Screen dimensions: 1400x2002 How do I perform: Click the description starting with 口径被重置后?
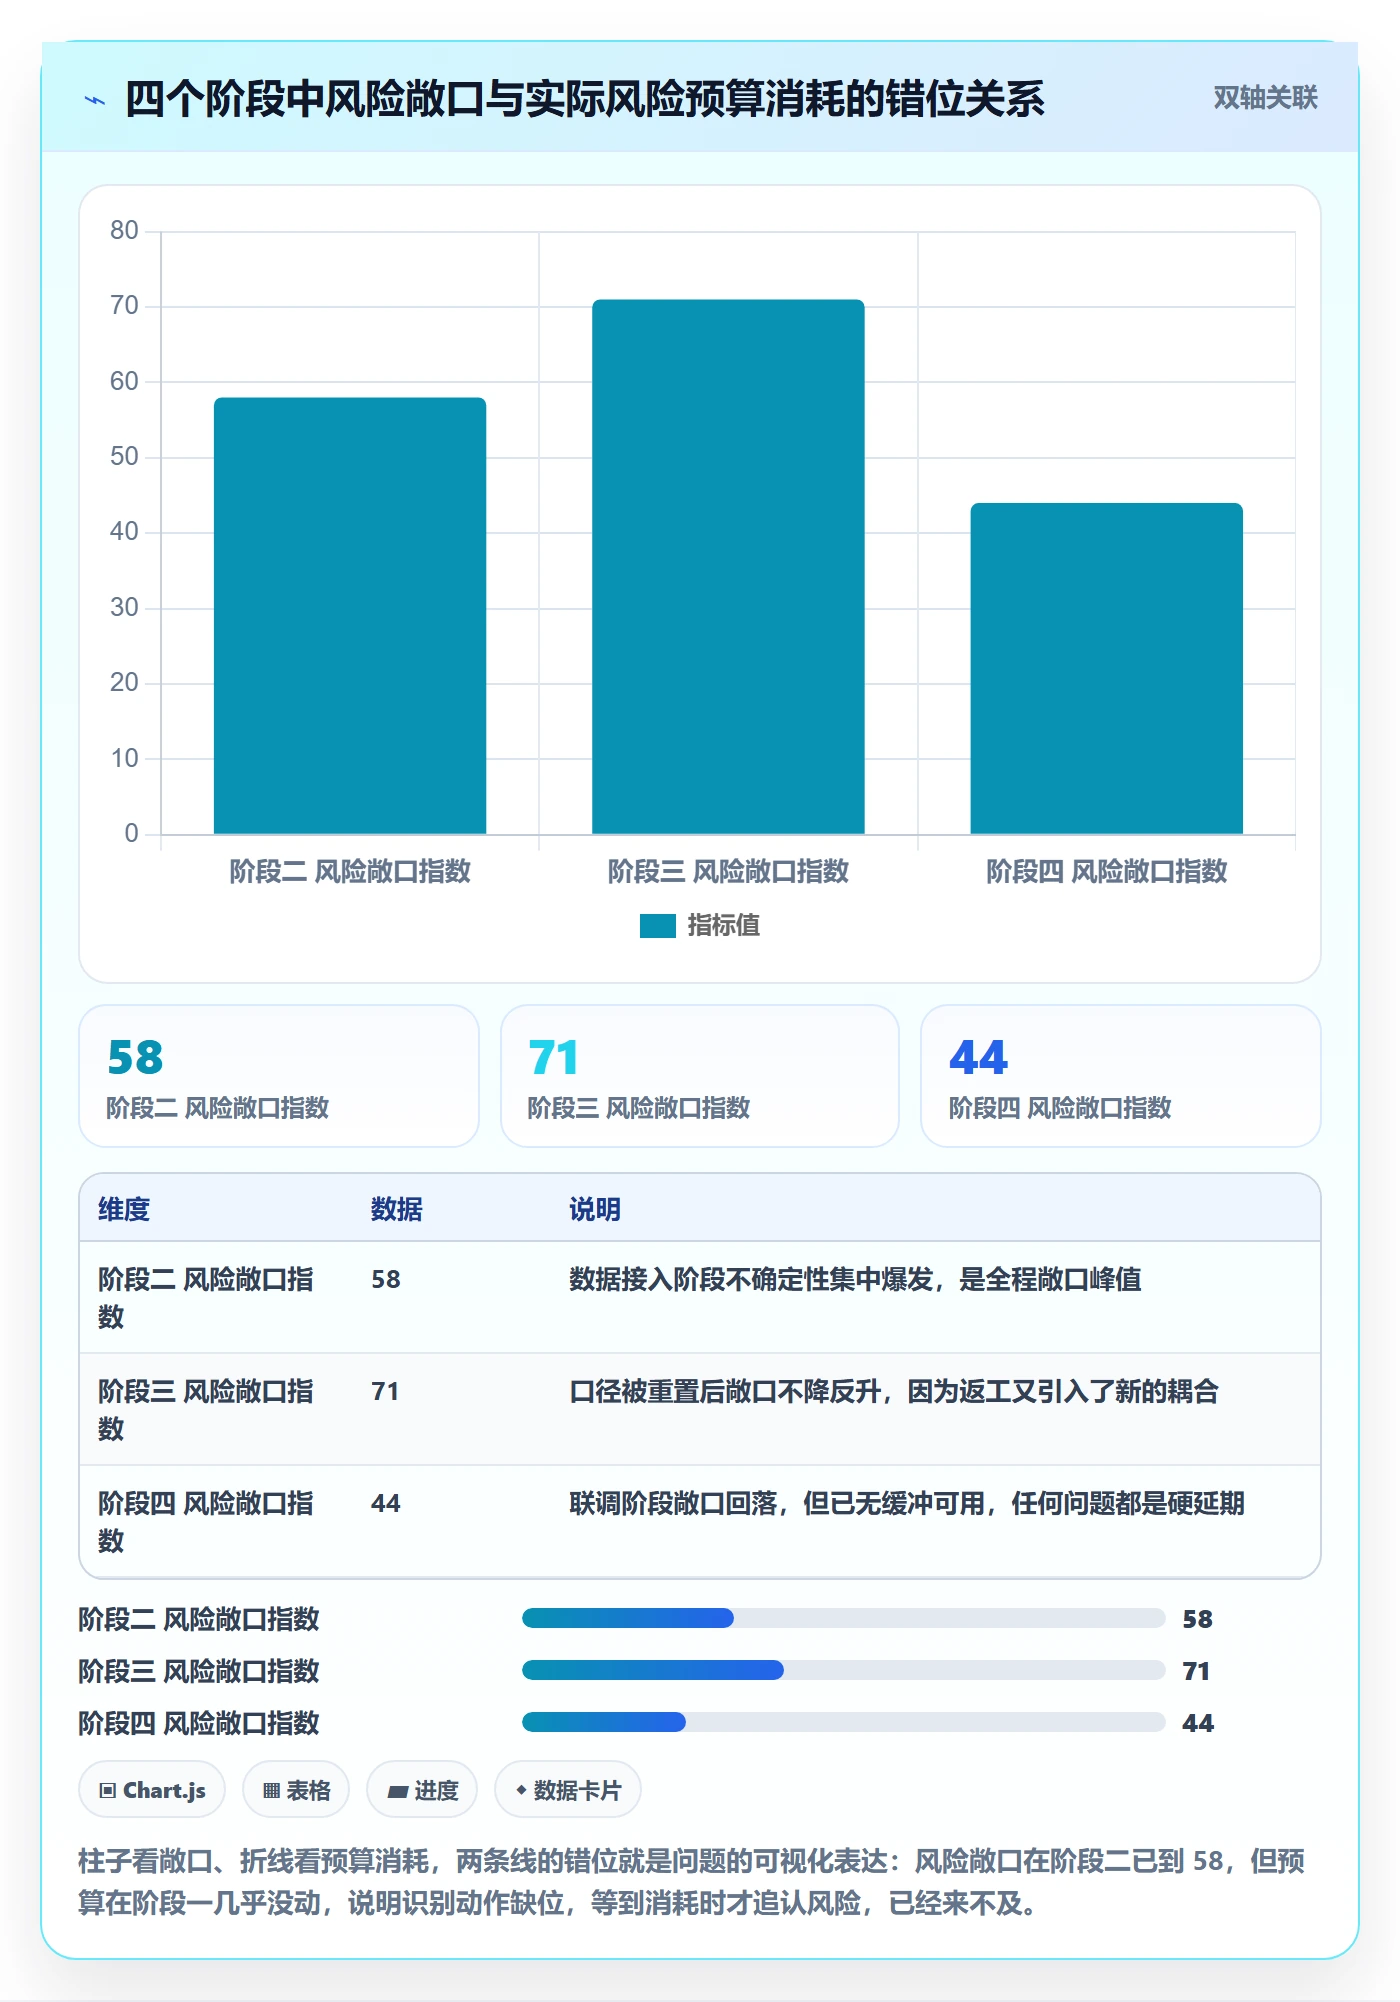point(894,1391)
